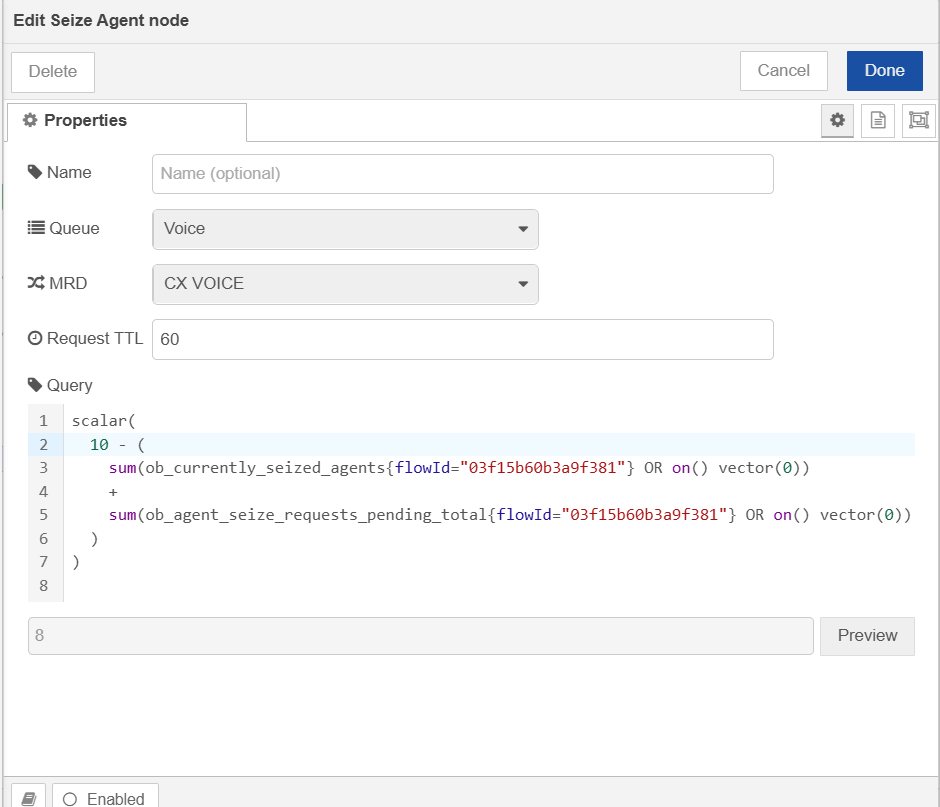
Task: Click the list icon beside Queue
Action: [x=36, y=228]
